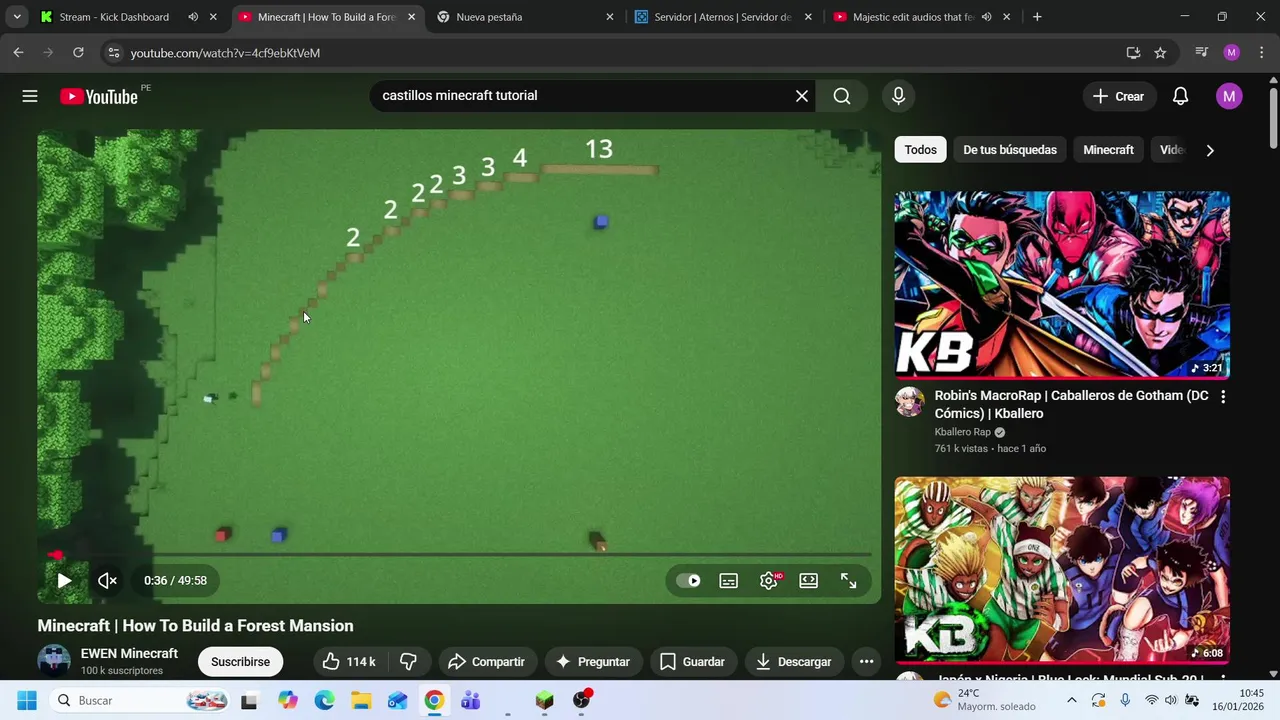1280x720 pixels.
Task: Open the tab search dropdown arrow
Action: 17,17
